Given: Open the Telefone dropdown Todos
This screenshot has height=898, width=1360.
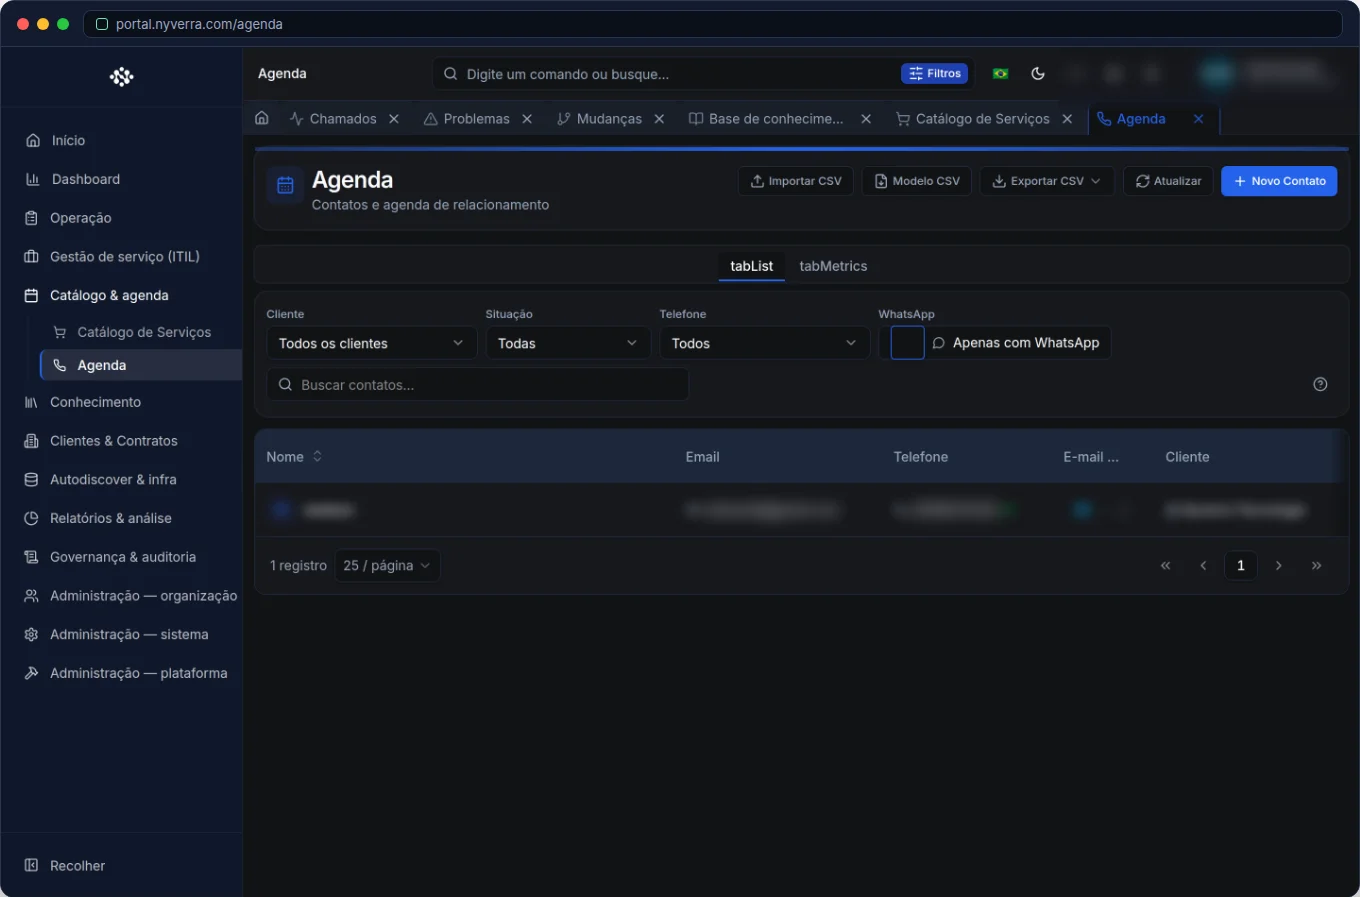Looking at the screenshot, I should pyautogui.click(x=764, y=343).
